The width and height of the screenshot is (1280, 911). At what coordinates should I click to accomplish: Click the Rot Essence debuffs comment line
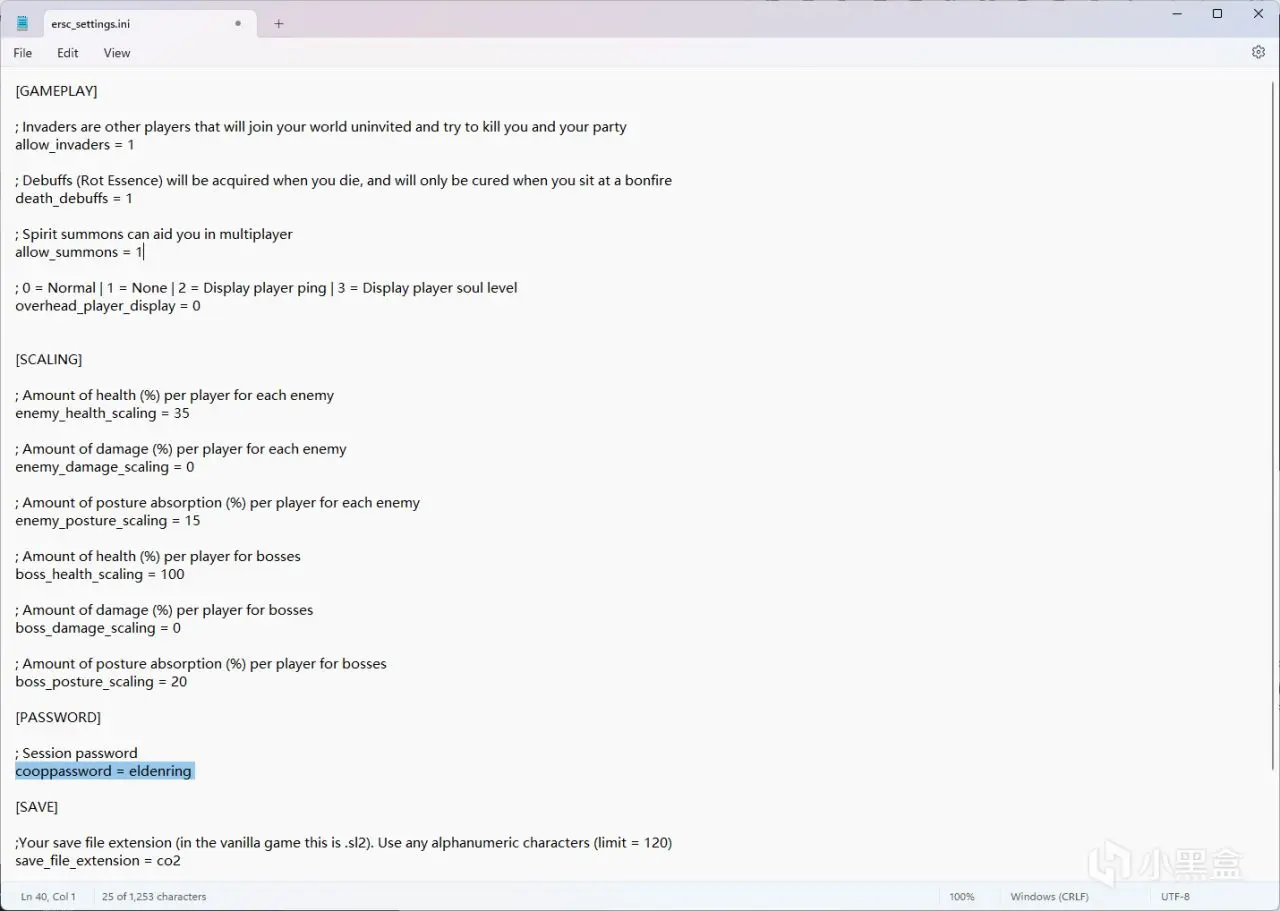[343, 181]
